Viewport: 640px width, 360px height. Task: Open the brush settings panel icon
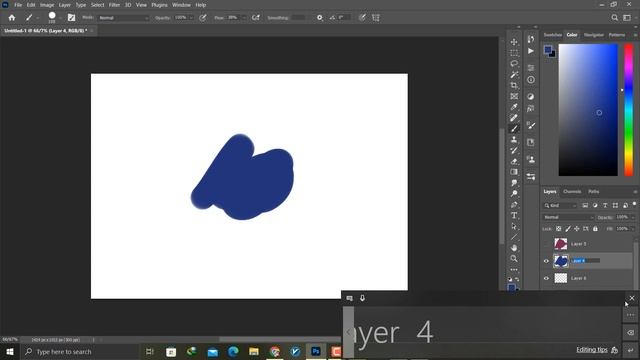click(71, 18)
